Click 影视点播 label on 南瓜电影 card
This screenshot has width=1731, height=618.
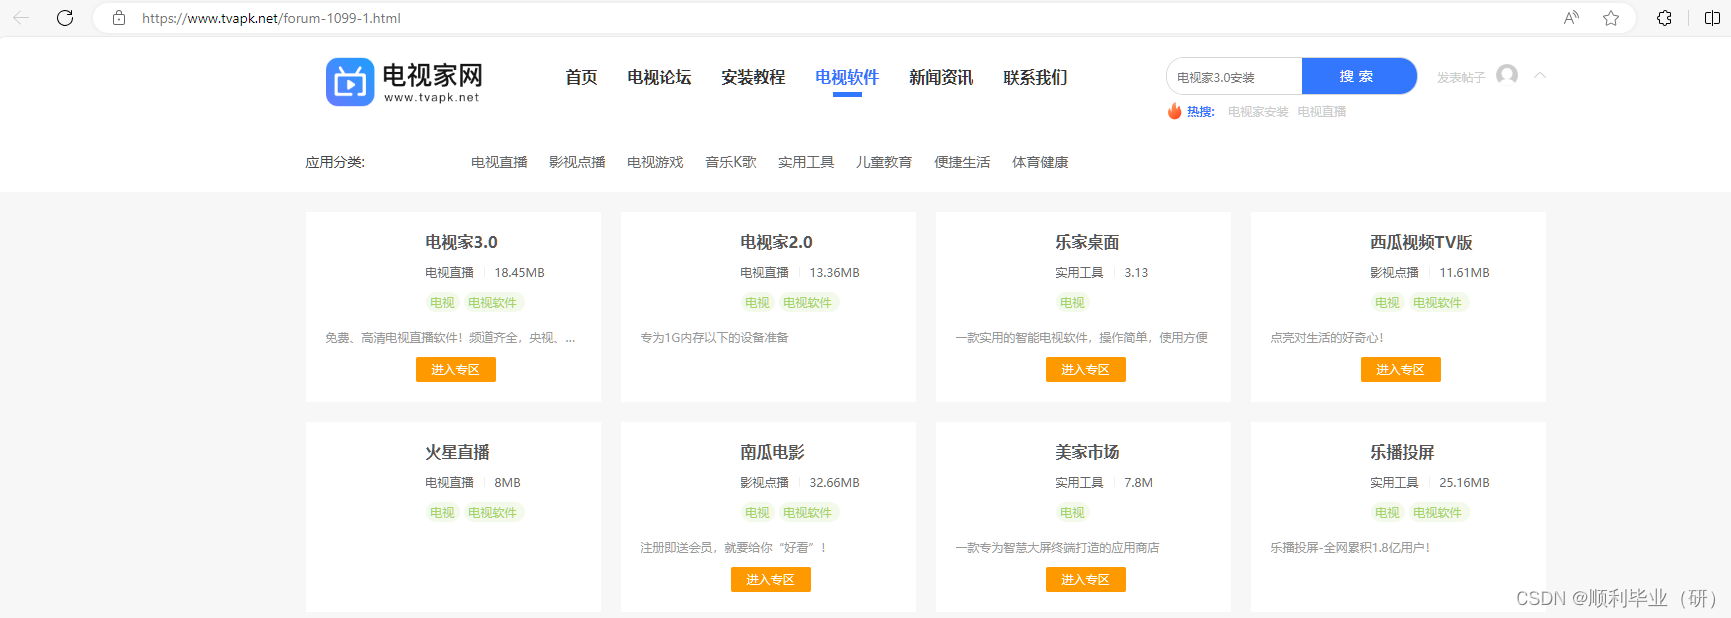[764, 483]
